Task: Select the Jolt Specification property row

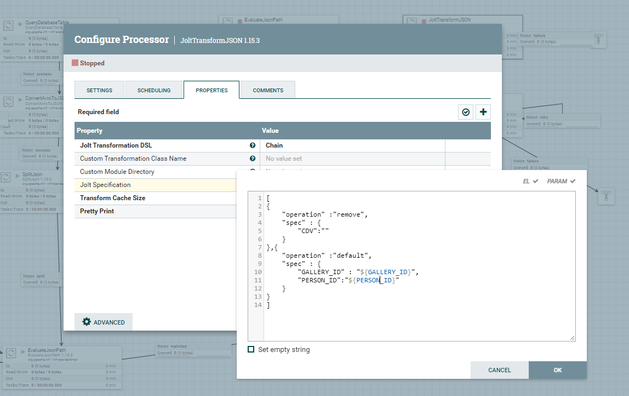Action: [x=156, y=185]
